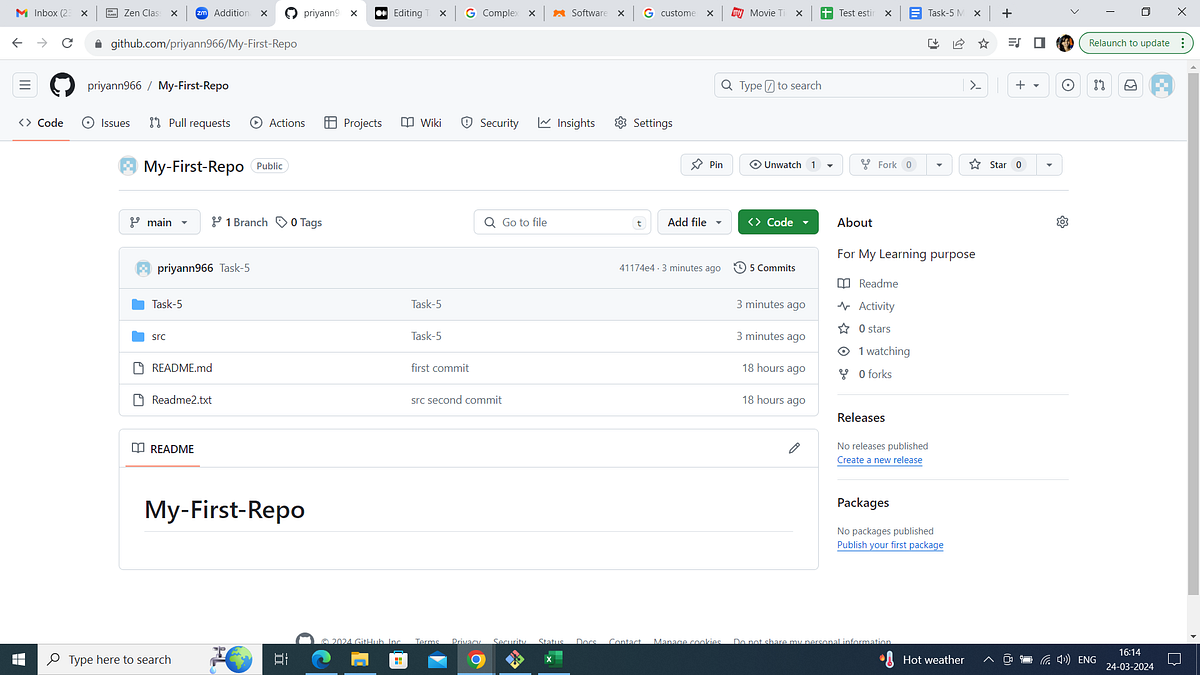Follow the Create a new release link

[x=879, y=459]
